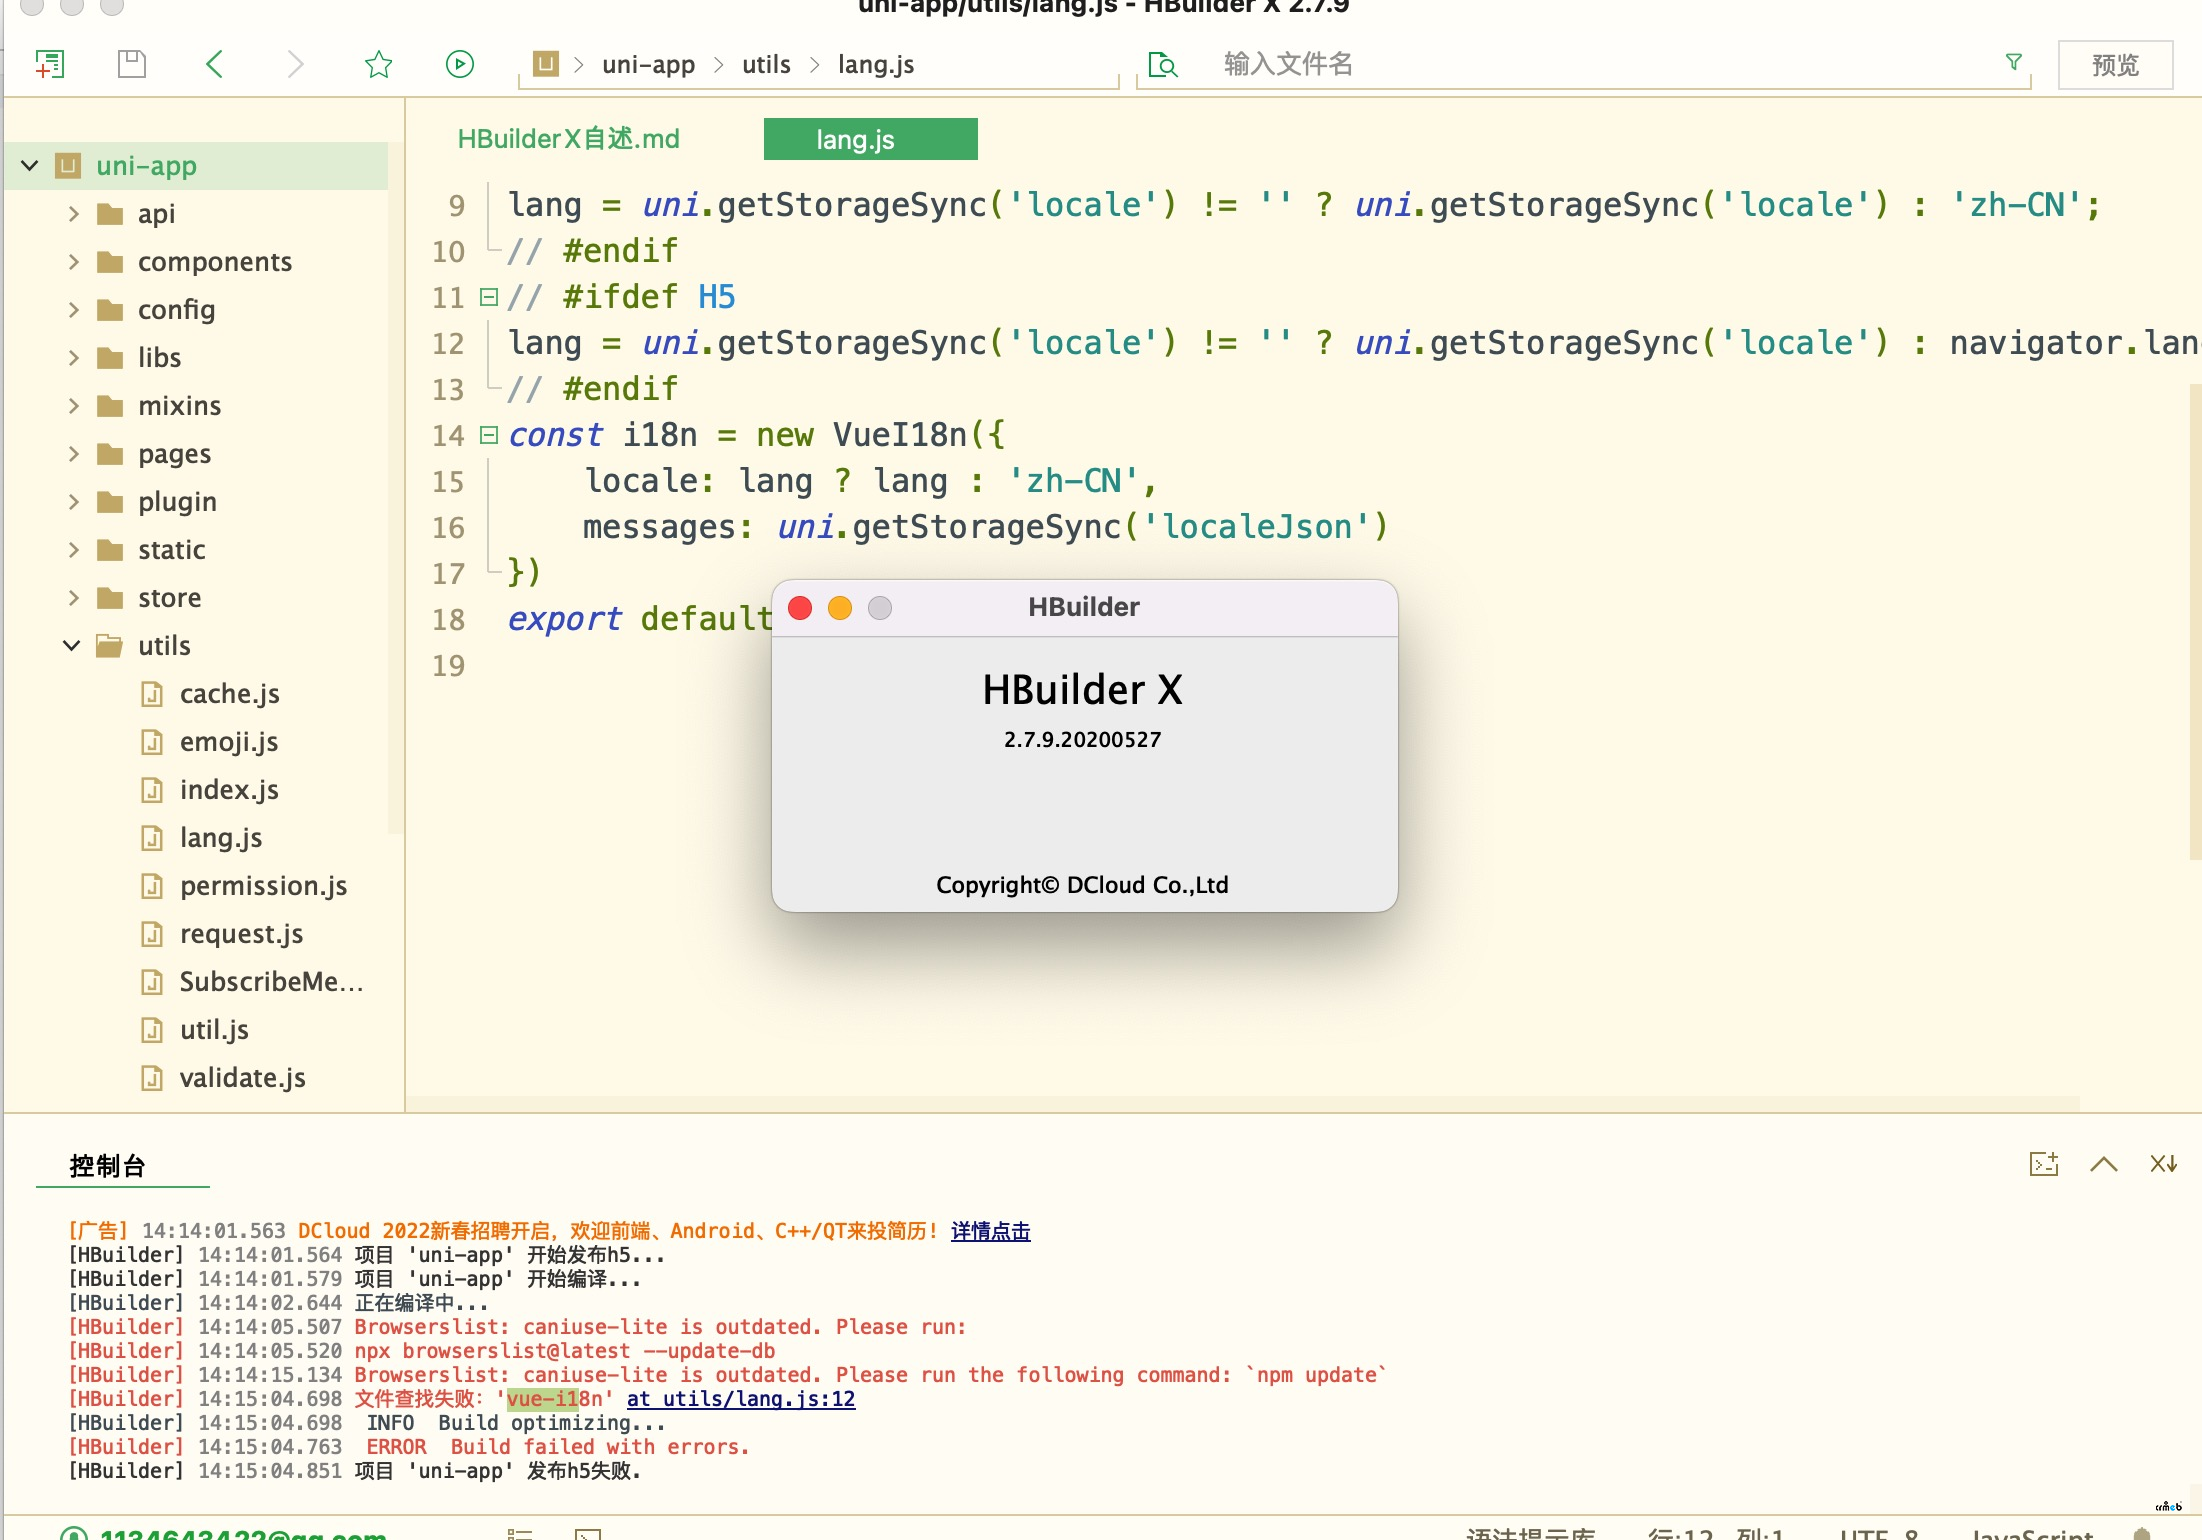
Task: Select utils in the breadcrumb path
Action: 766,64
